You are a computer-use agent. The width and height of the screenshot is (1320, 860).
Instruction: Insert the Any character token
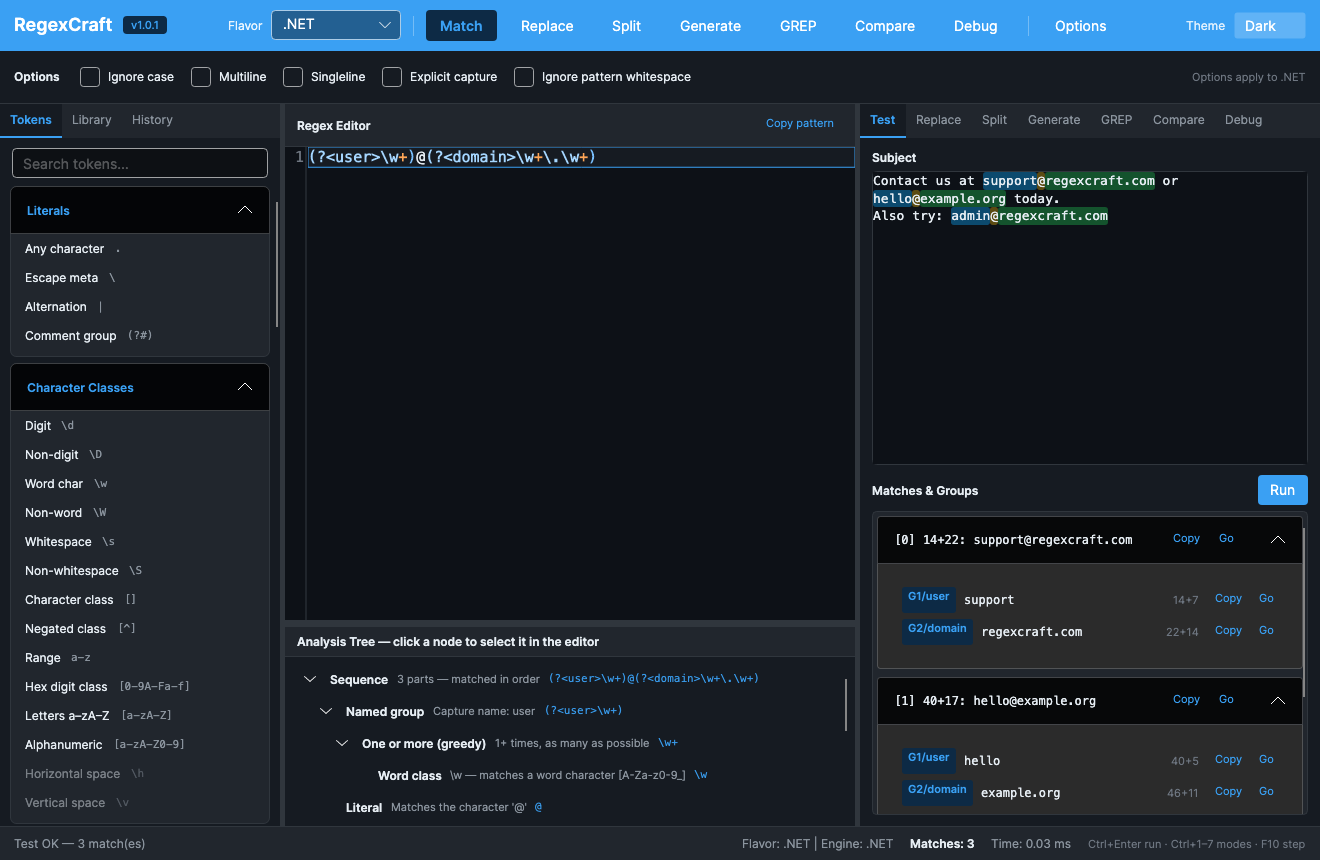pos(140,249)
